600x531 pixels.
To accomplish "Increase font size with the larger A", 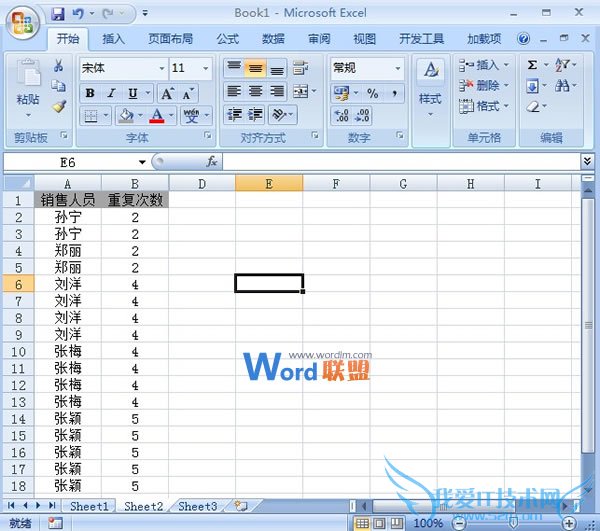I will tap(167, 93).
